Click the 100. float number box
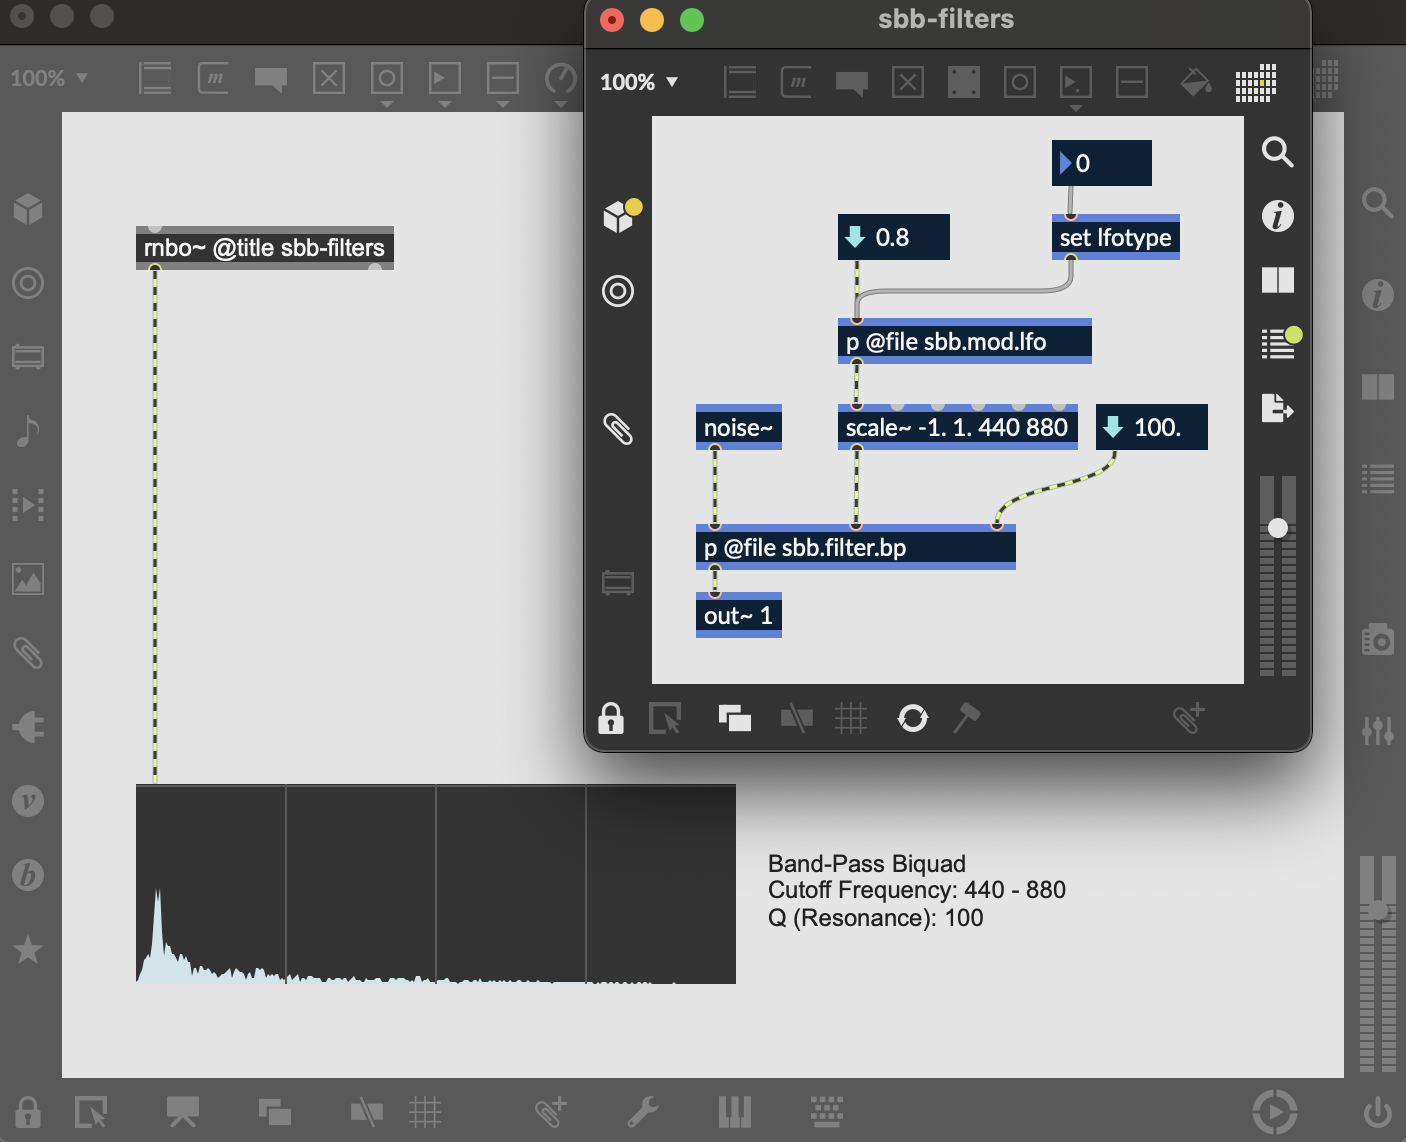 pyautogui.click(x=1152, y=427)
